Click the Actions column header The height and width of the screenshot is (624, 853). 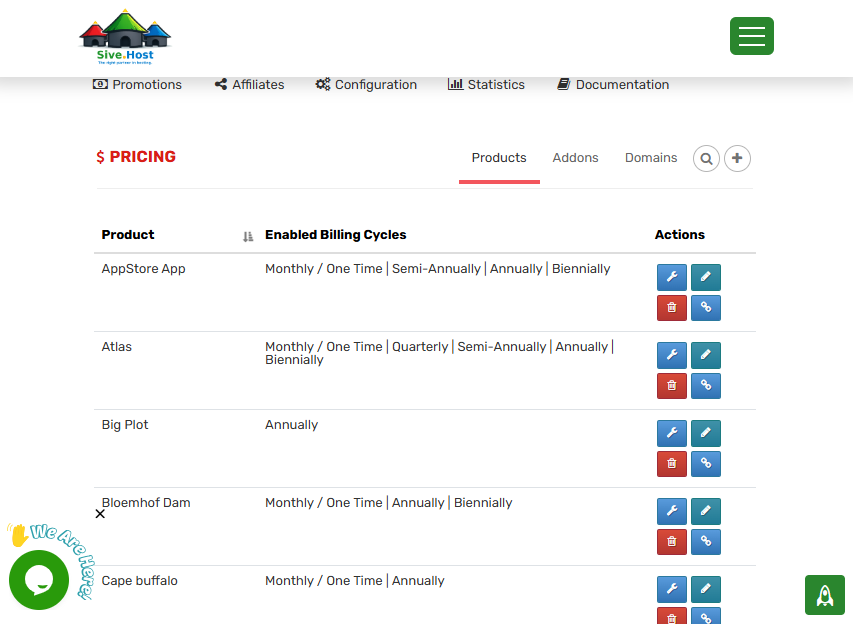pyautogui.click(x=679, y=234)
